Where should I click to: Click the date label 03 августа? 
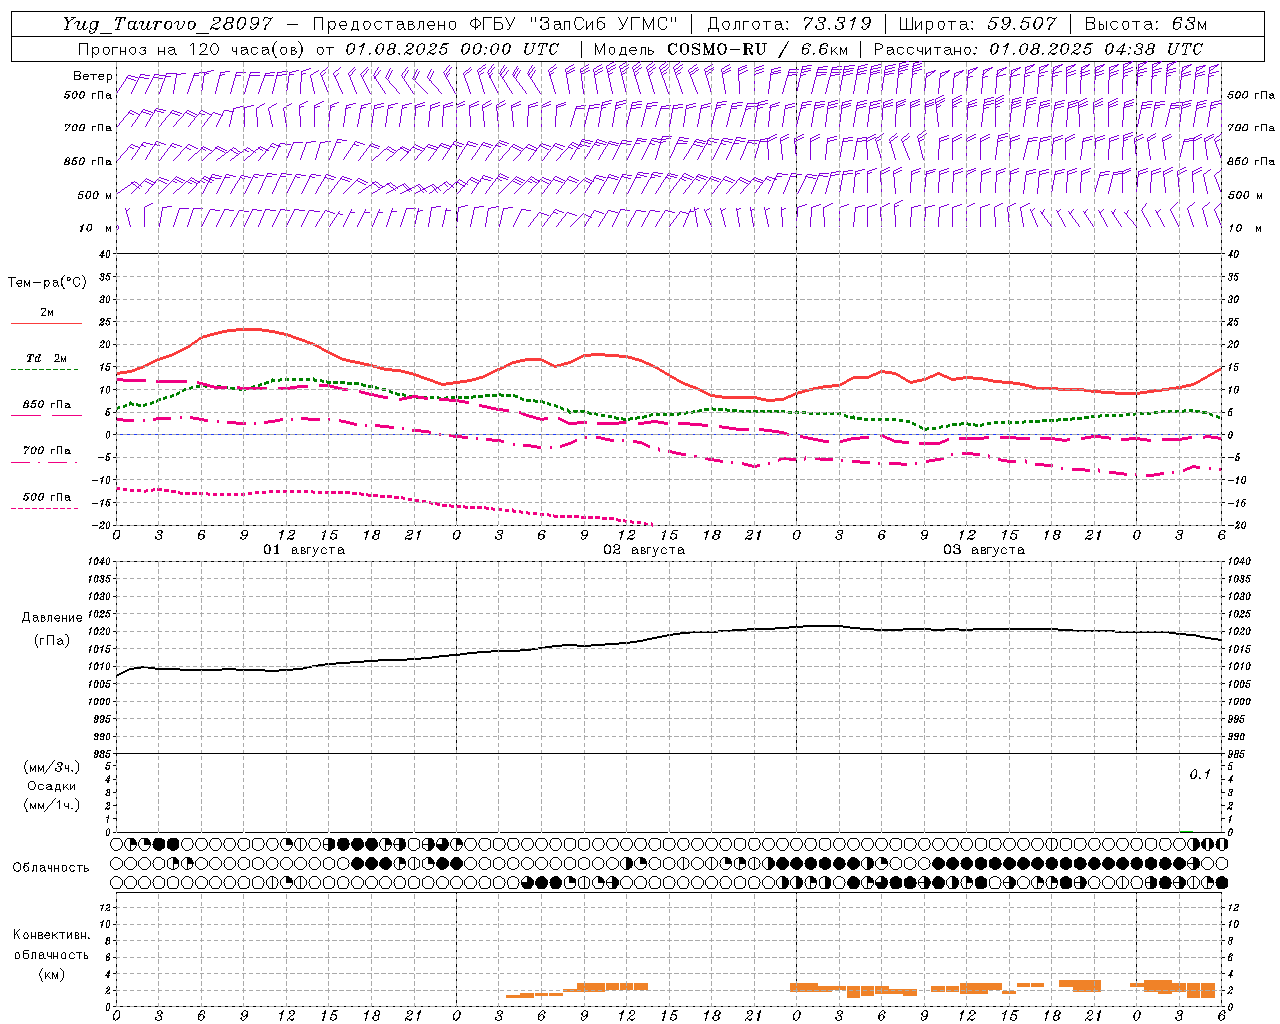tap(984, 550)
